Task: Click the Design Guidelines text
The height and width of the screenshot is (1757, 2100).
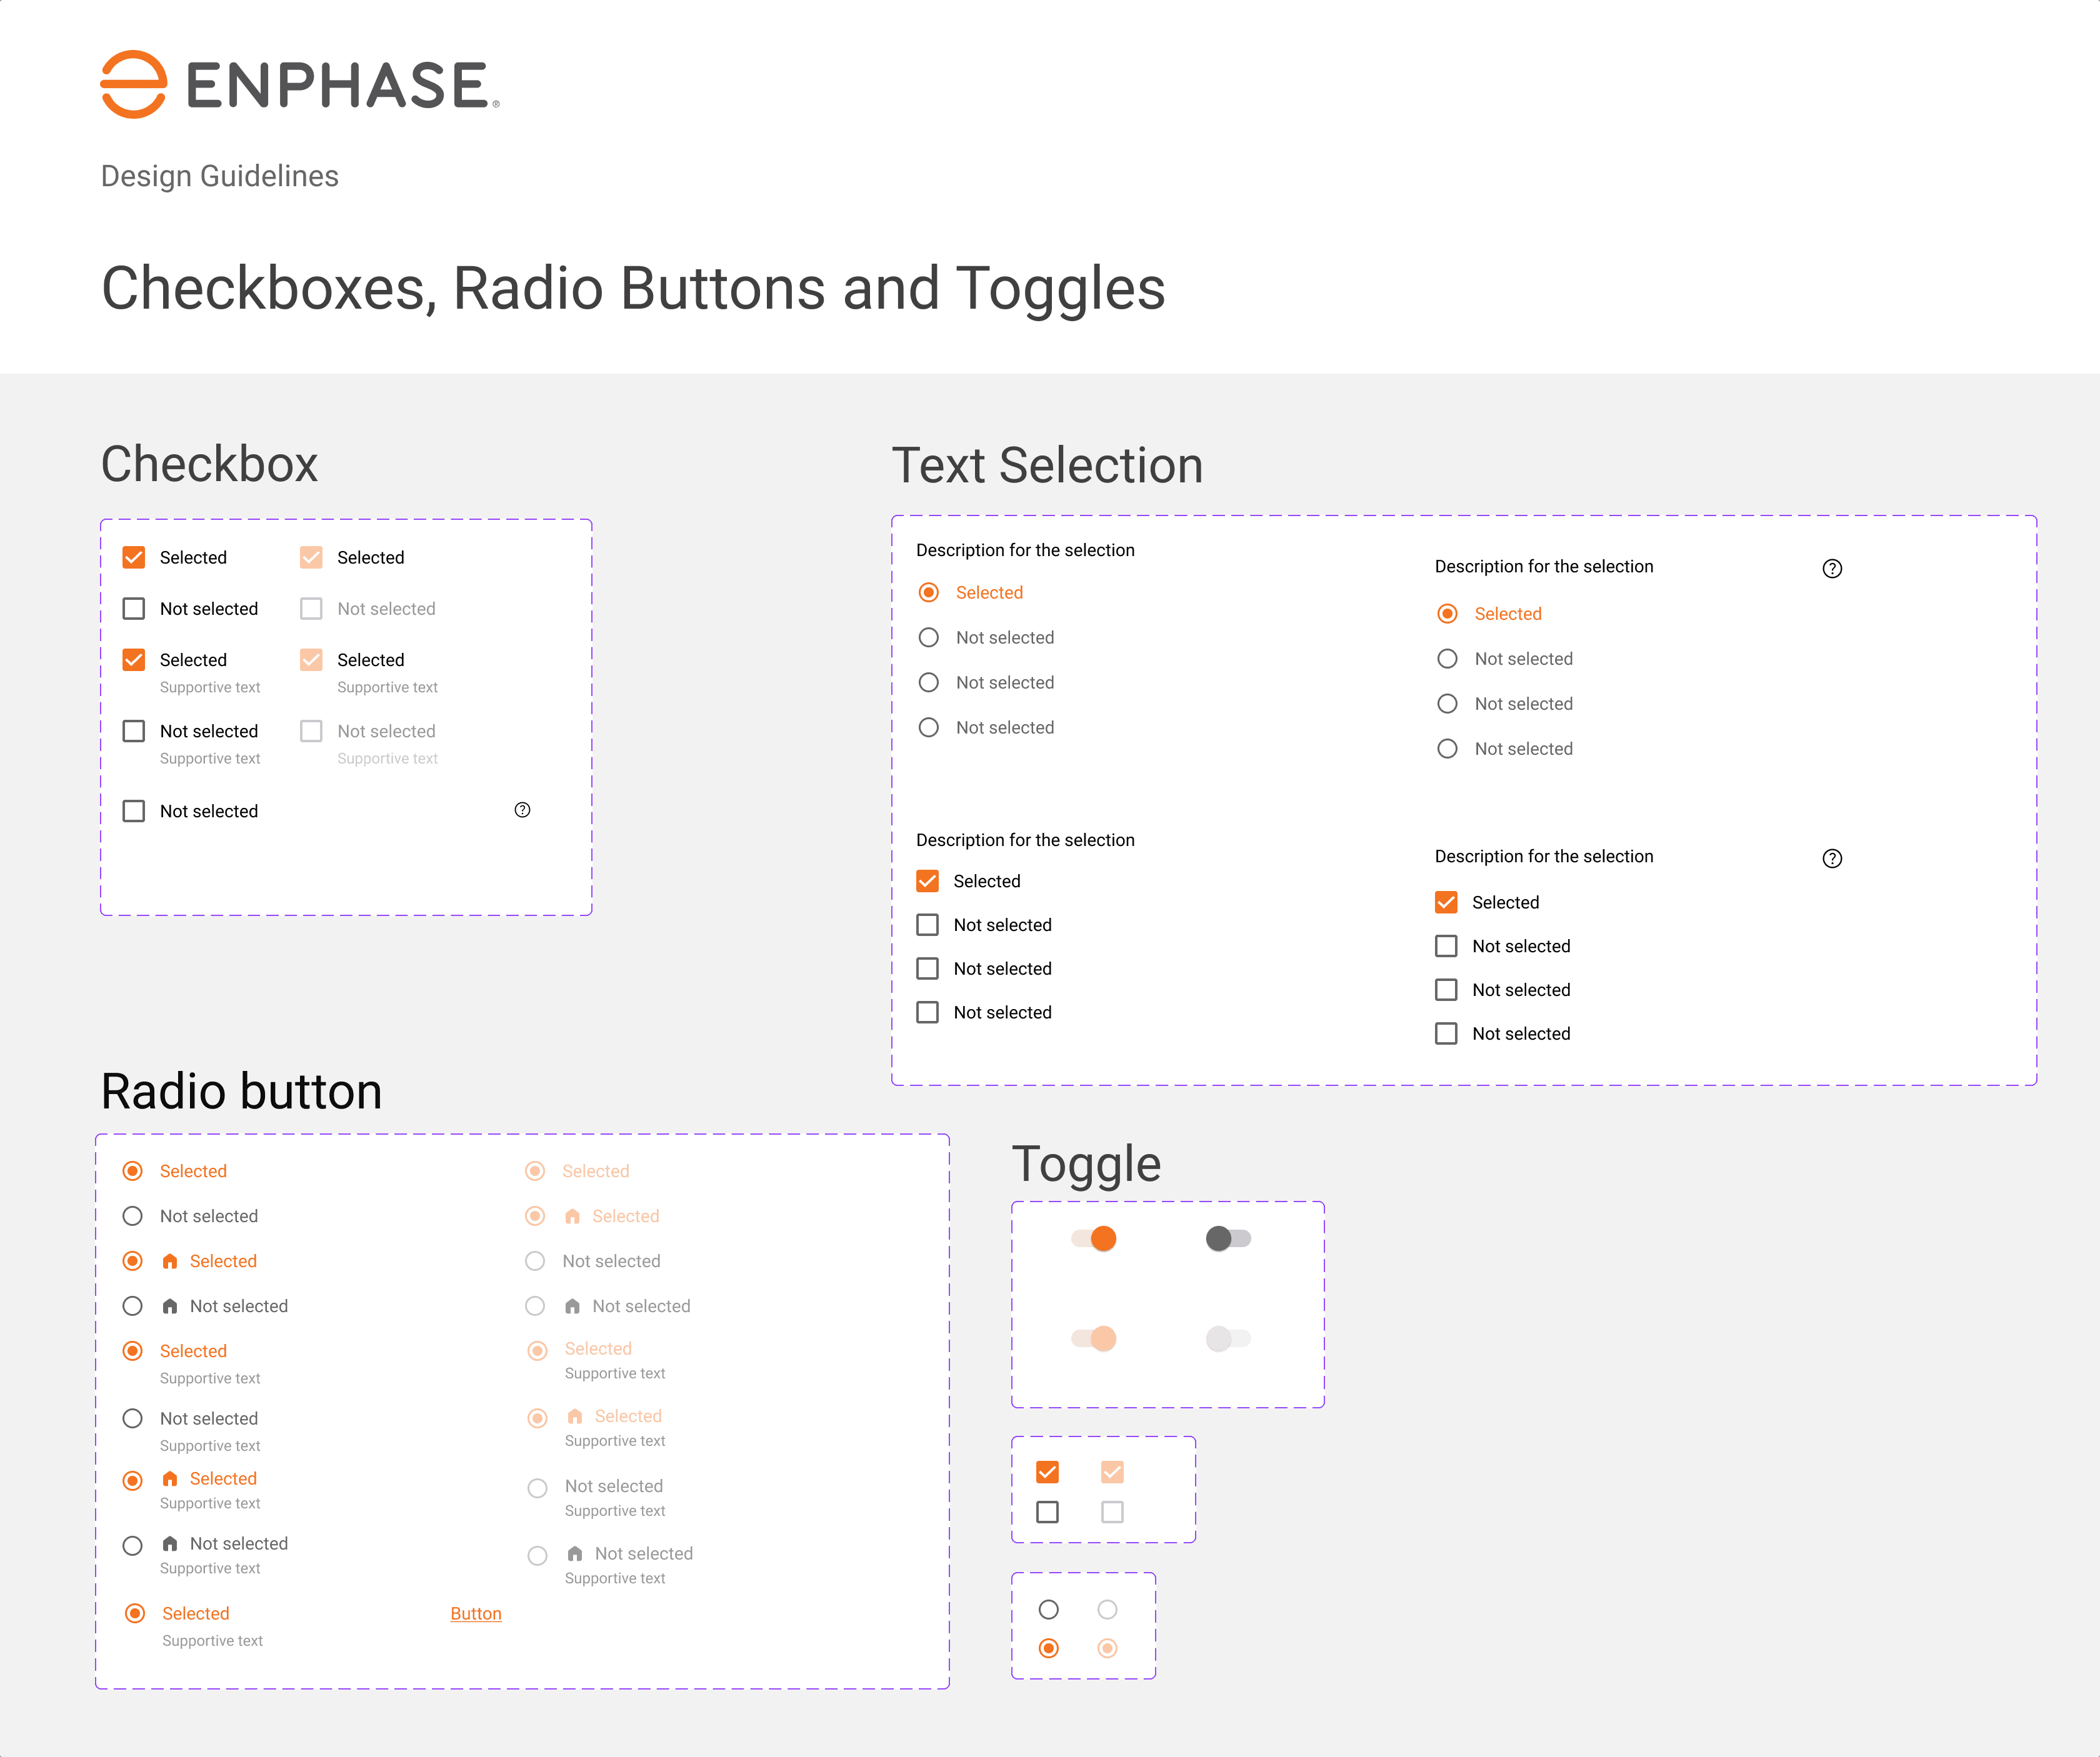Action: (219, 176)
